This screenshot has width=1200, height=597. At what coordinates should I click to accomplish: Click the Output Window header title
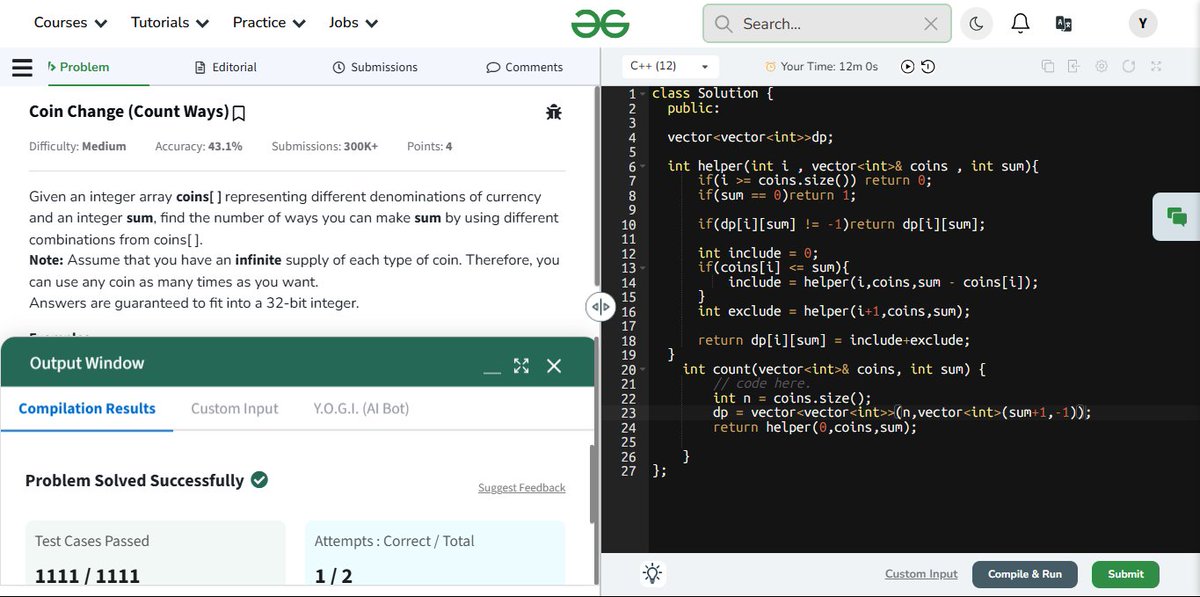pos(87,363)
